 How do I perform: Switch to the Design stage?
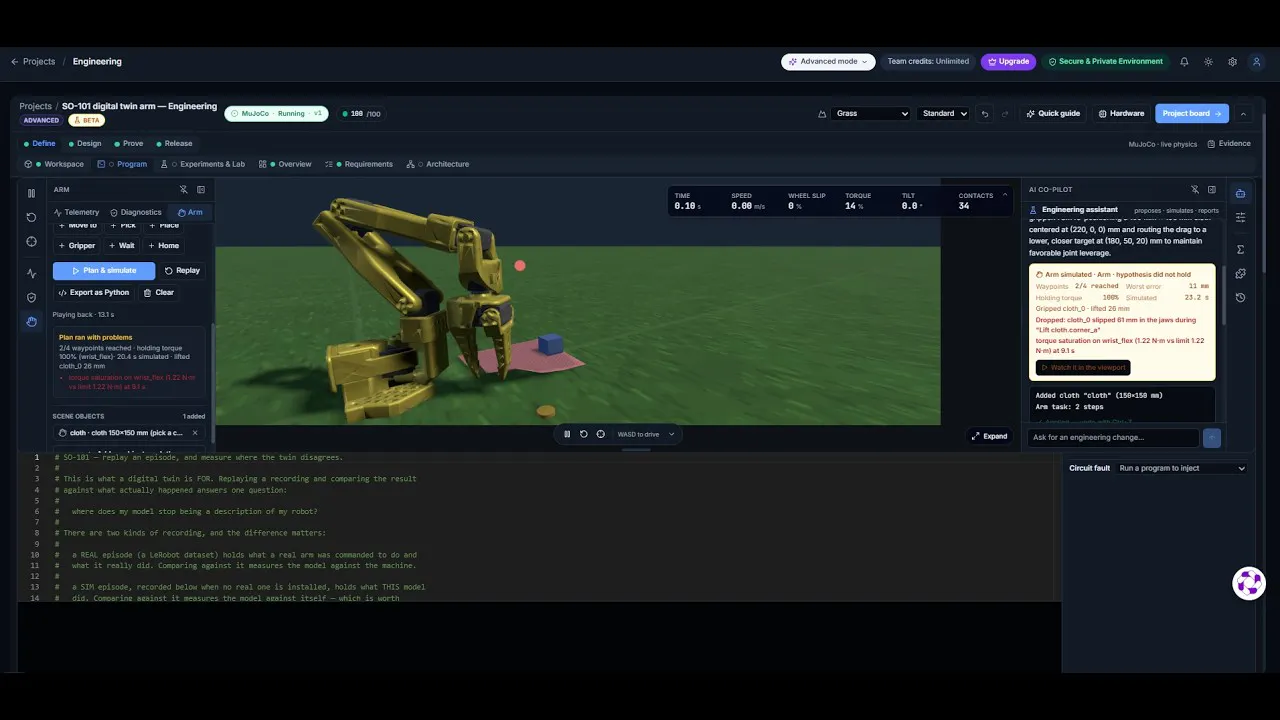point(85,143)
